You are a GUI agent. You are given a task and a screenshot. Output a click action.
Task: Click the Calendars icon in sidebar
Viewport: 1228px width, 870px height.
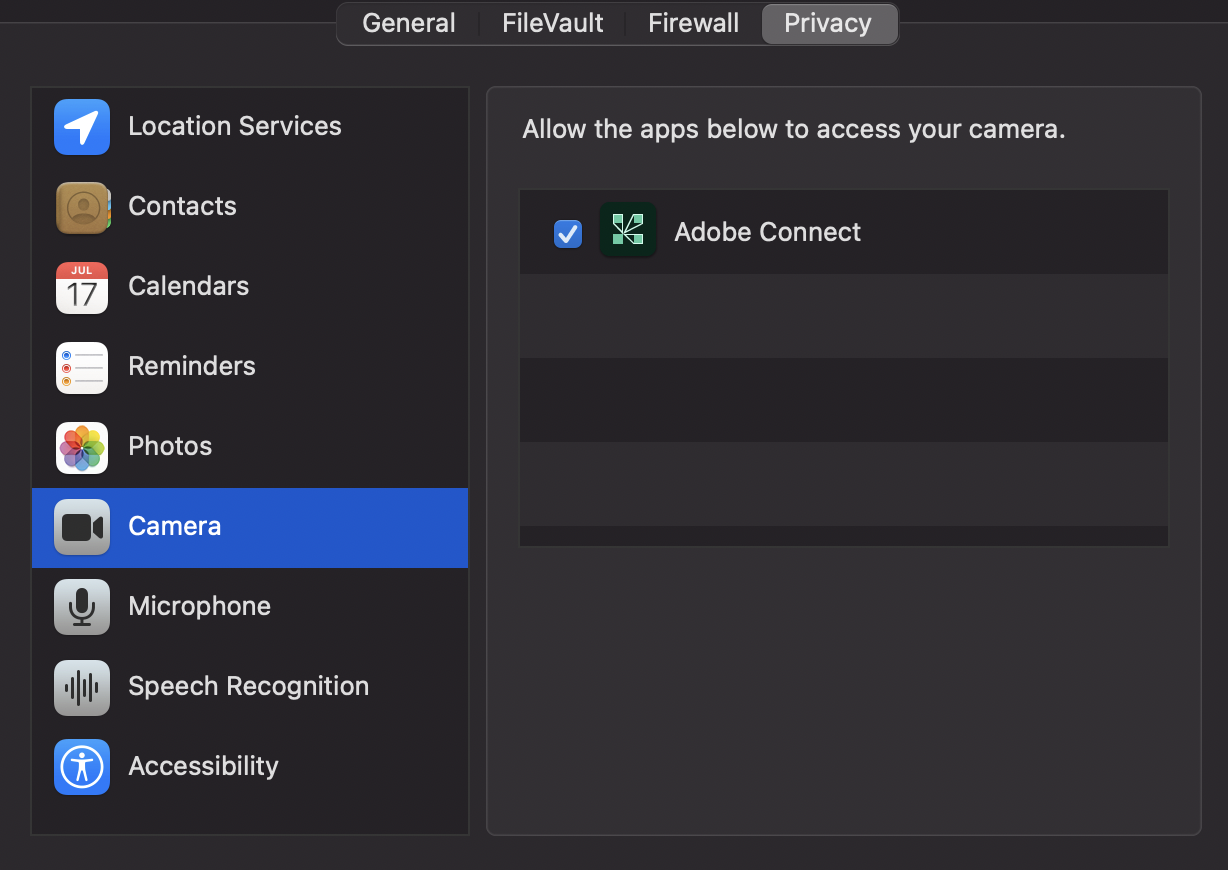(x=82, y=287)
